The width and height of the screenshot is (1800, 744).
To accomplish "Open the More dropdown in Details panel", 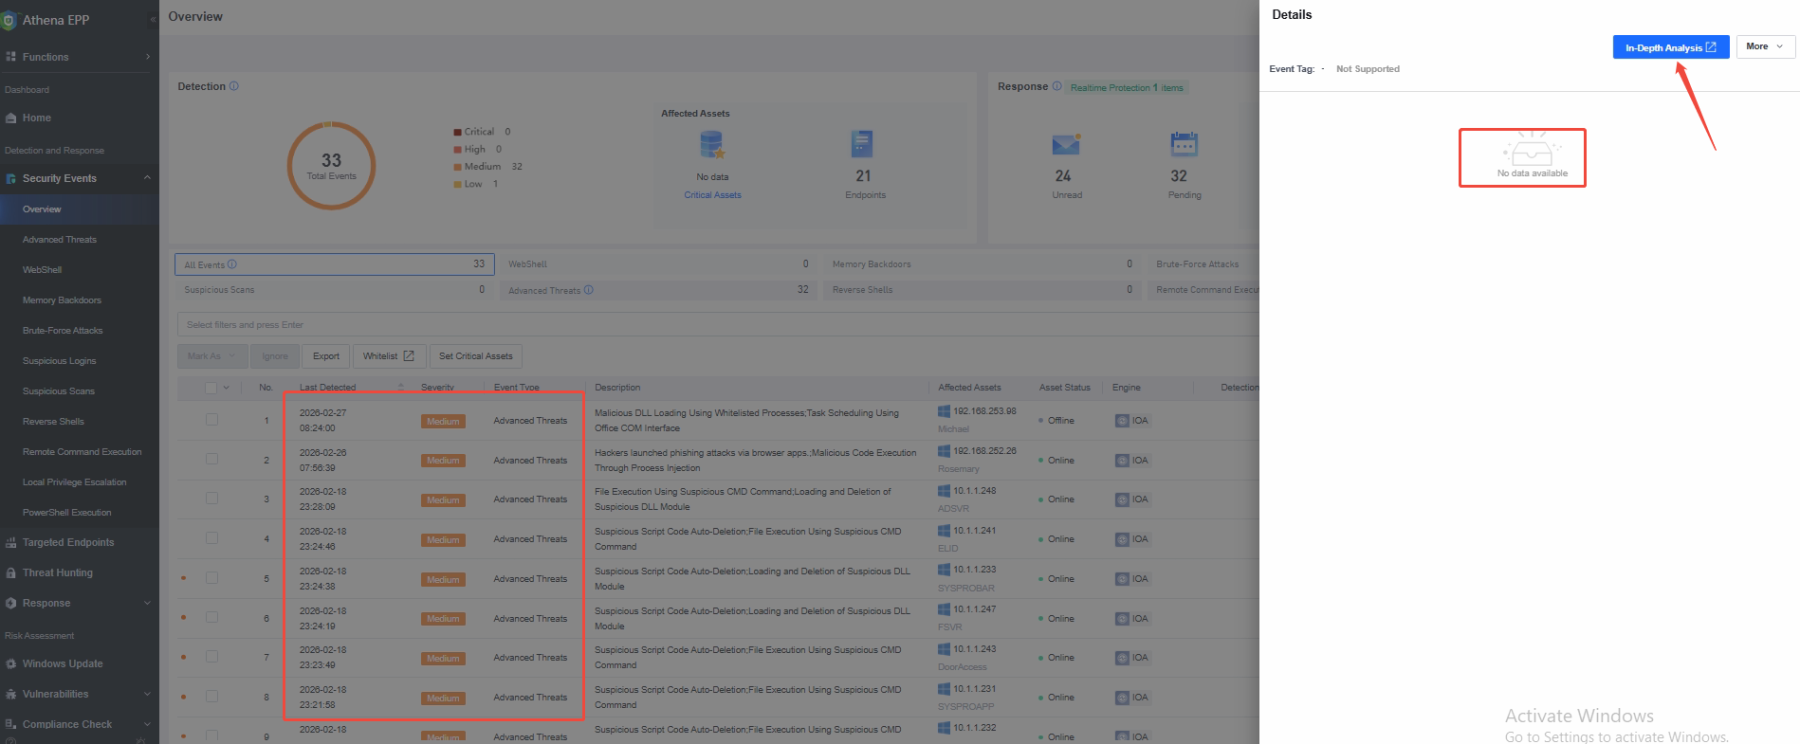I will pyautogui.click(x=1765, y=47).
